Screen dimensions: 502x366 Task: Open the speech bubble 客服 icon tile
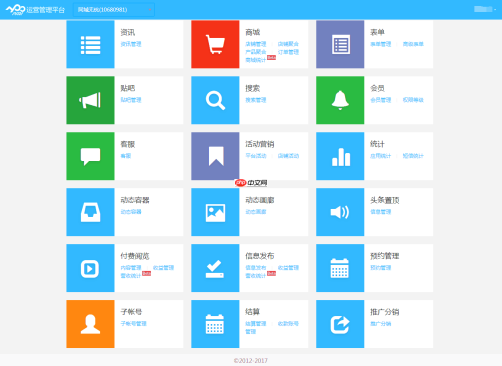click(x=90, y=156)
